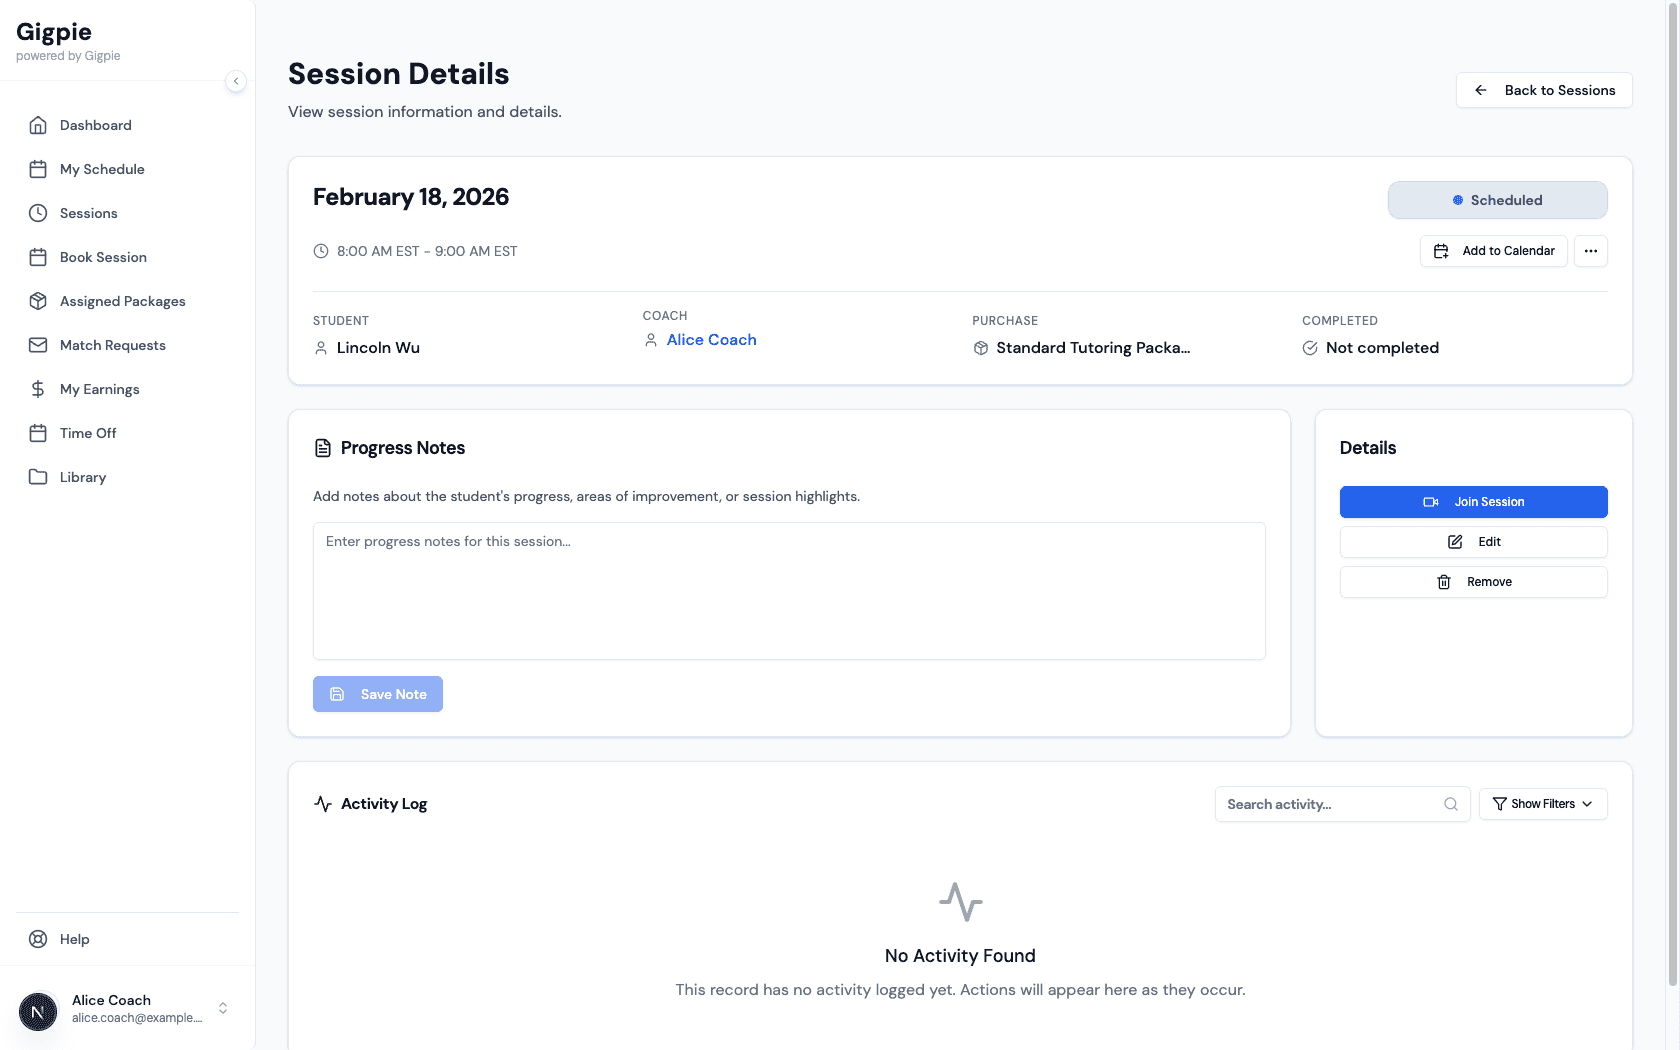Image resolution: width=1680 pixels, height=1050 pixels.
Task: Click the page's vertical scrollbar
Action: pos(1672,500)
